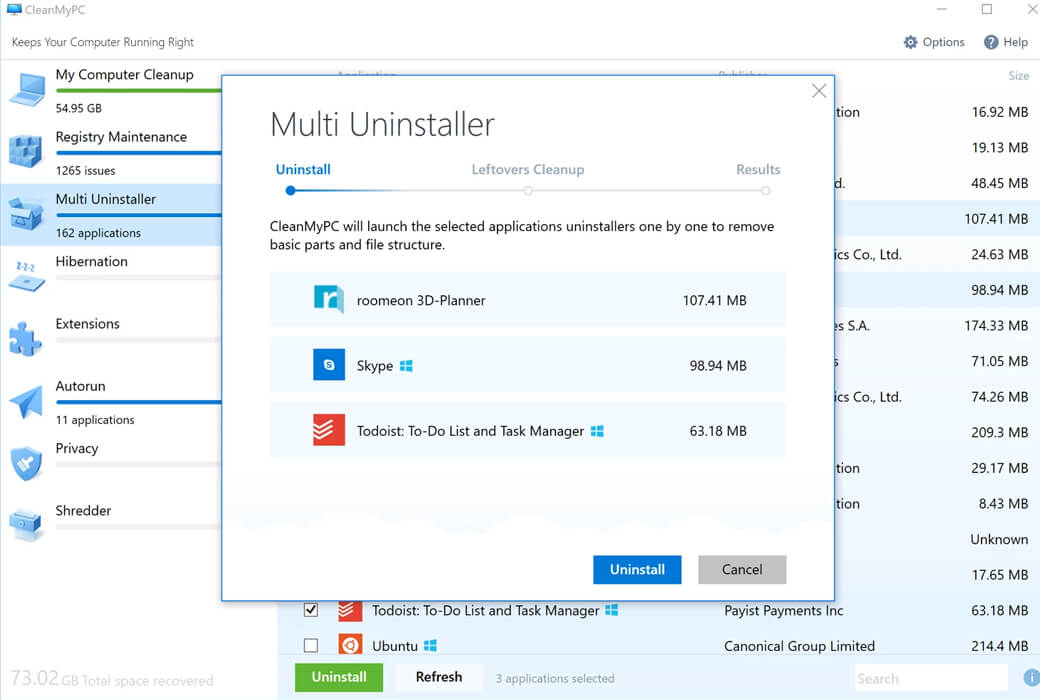Click Canonical Group Limited publisher text
The height and width of the screenshot is (700, 1040).
(799, 646)
